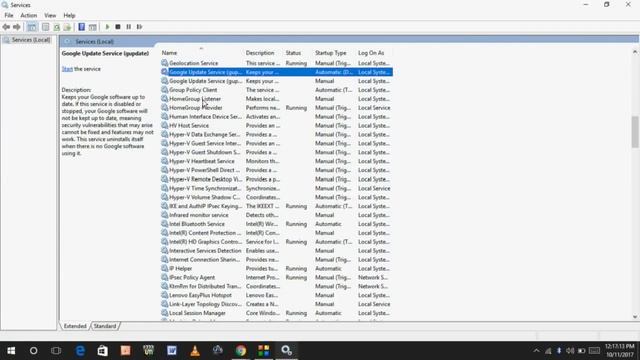Image resolution: width=640 pixels, height=360 pixels.
Task: Click the Pause Service toolbar icon
Action: pos(129,27)
